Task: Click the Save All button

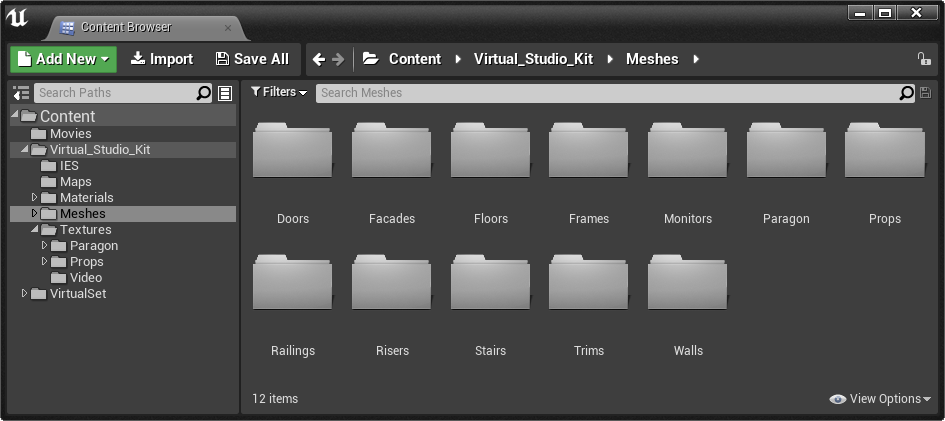Action: point(252,59)
